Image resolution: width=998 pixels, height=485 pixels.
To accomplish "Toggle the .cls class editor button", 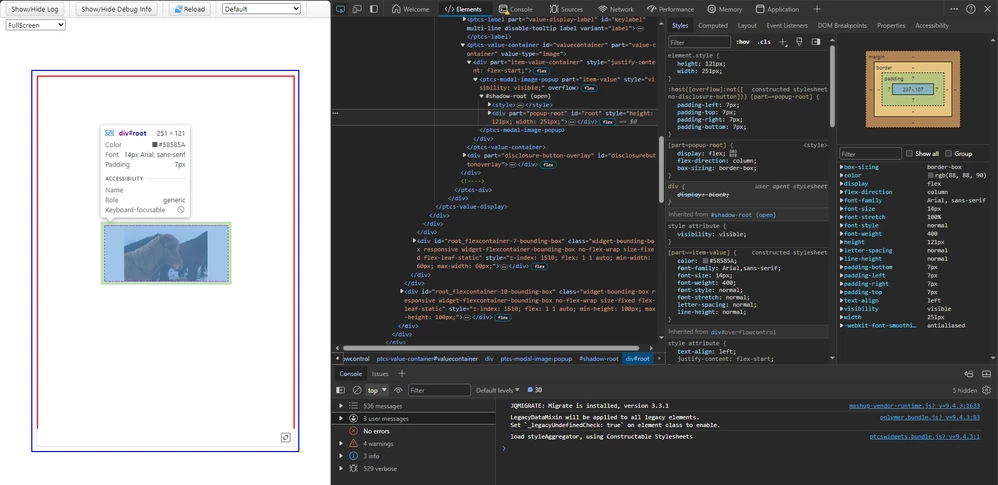I will [764, 42].
